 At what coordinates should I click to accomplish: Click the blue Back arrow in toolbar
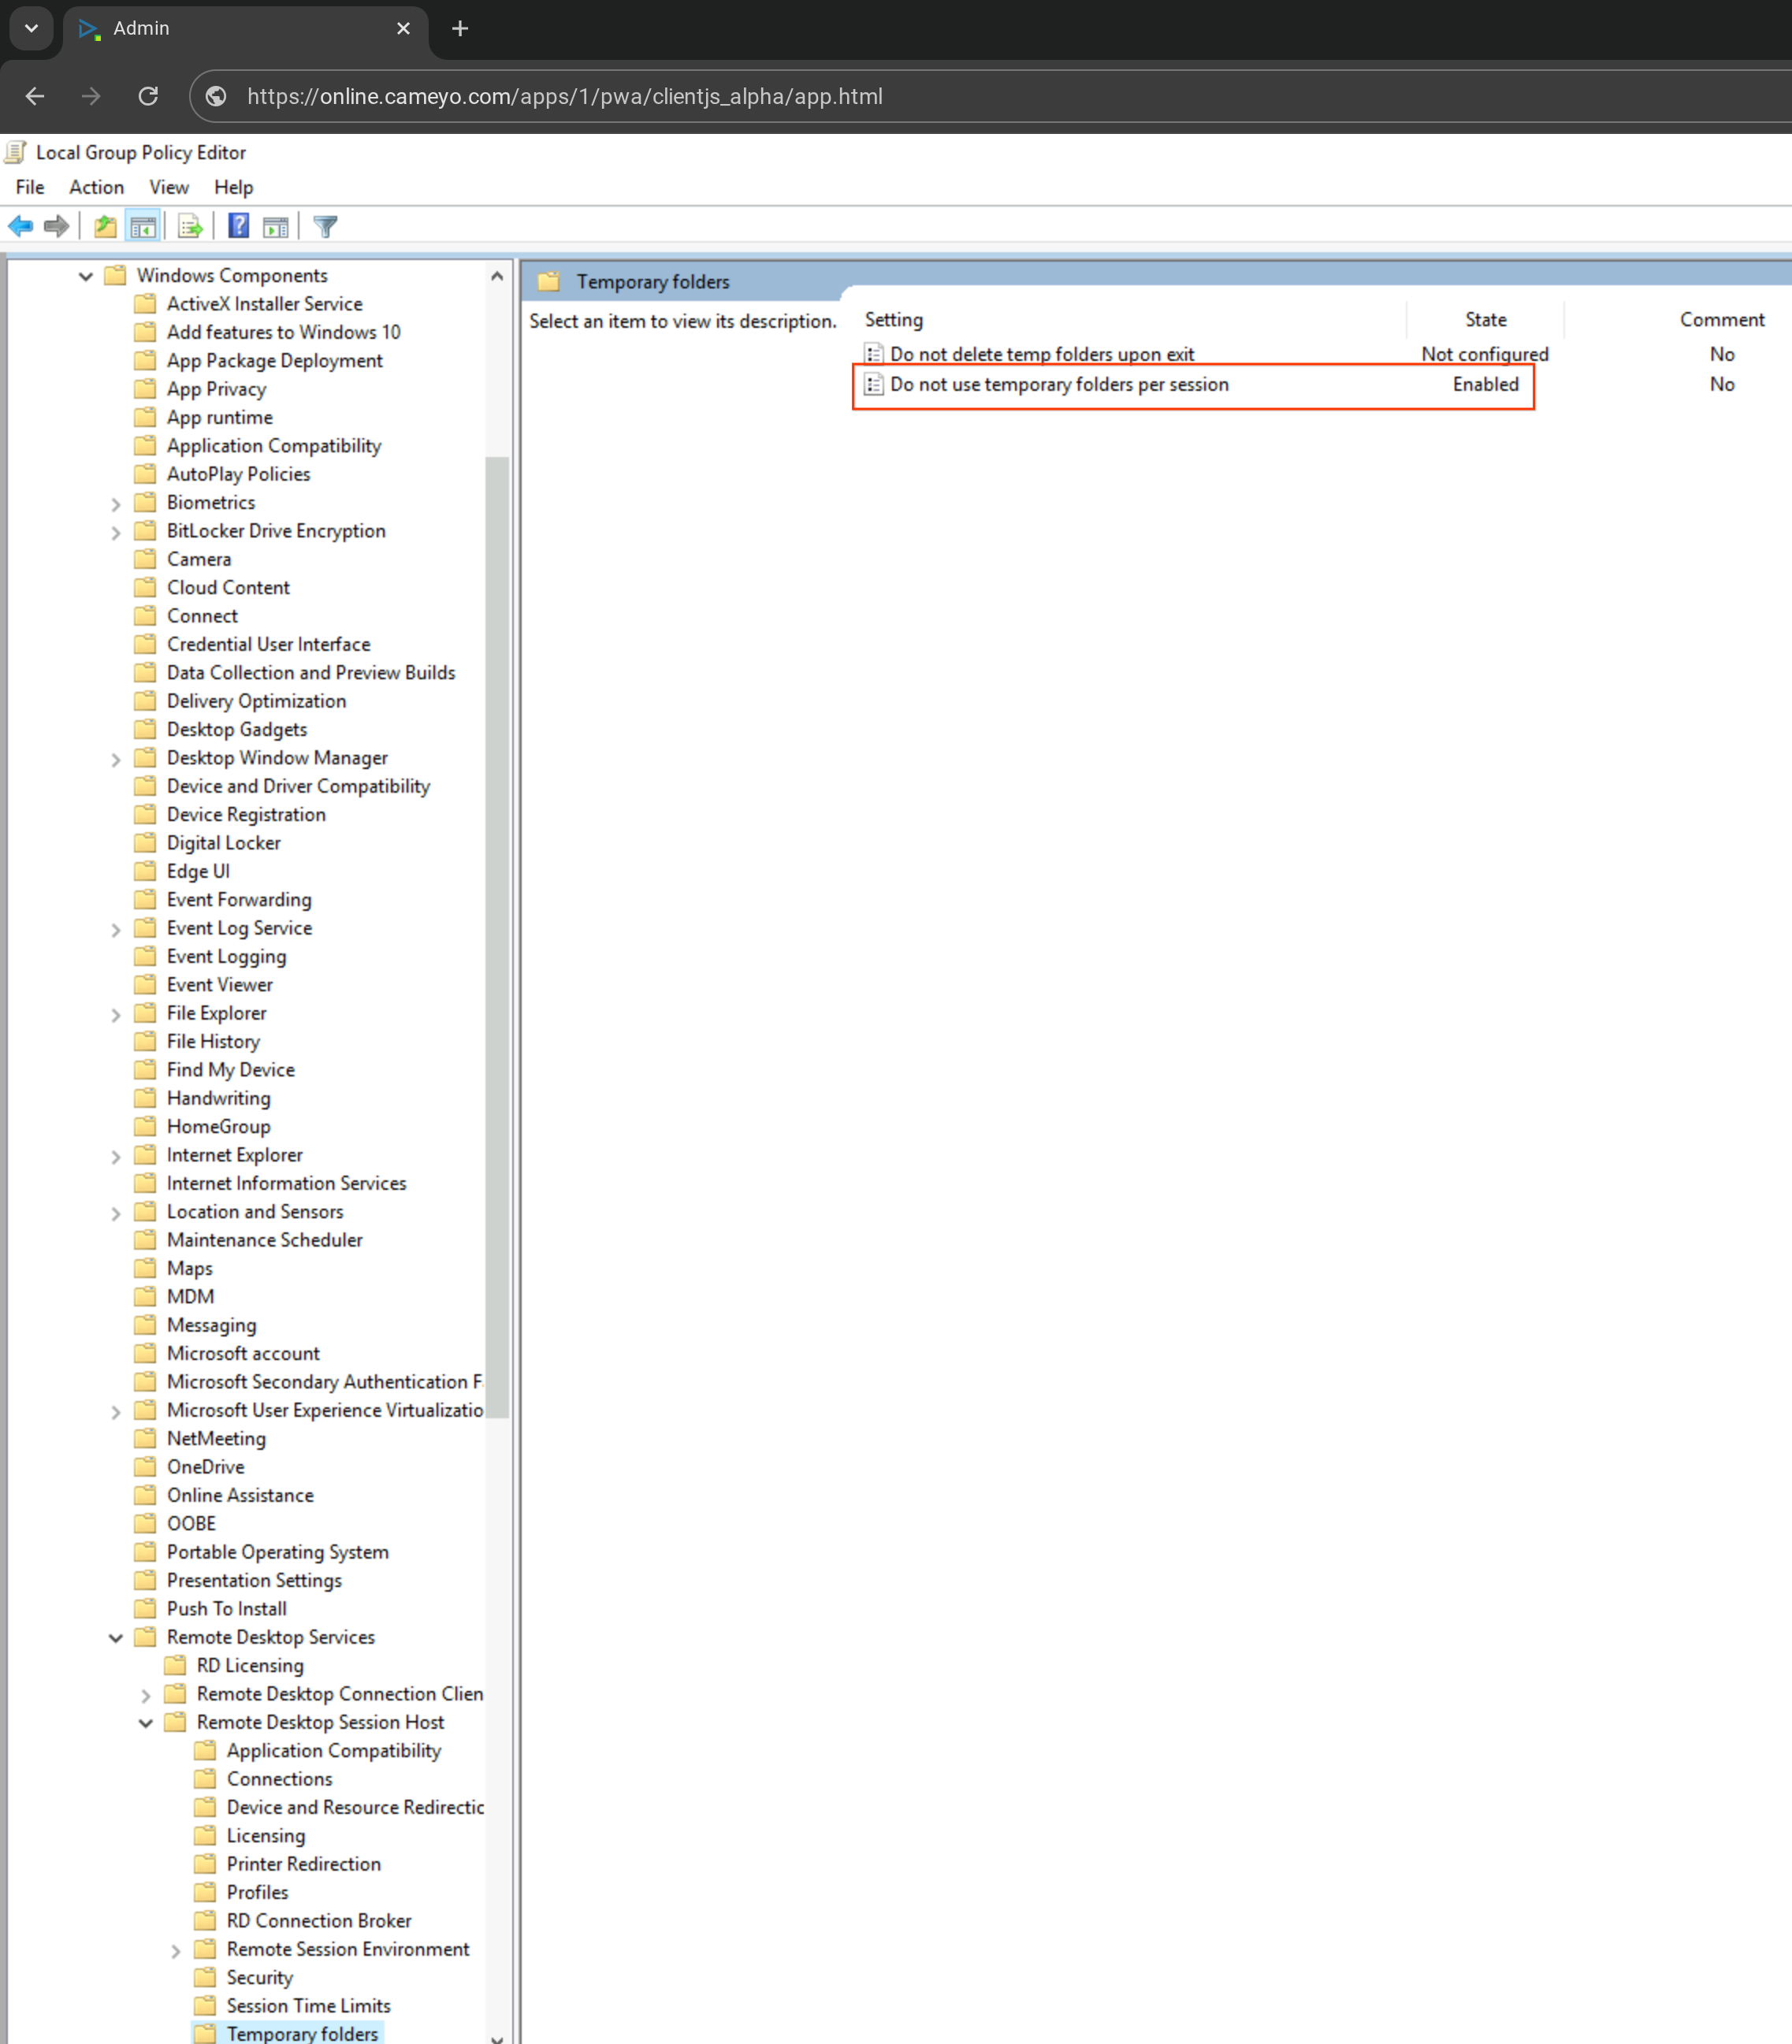point(21,227)
